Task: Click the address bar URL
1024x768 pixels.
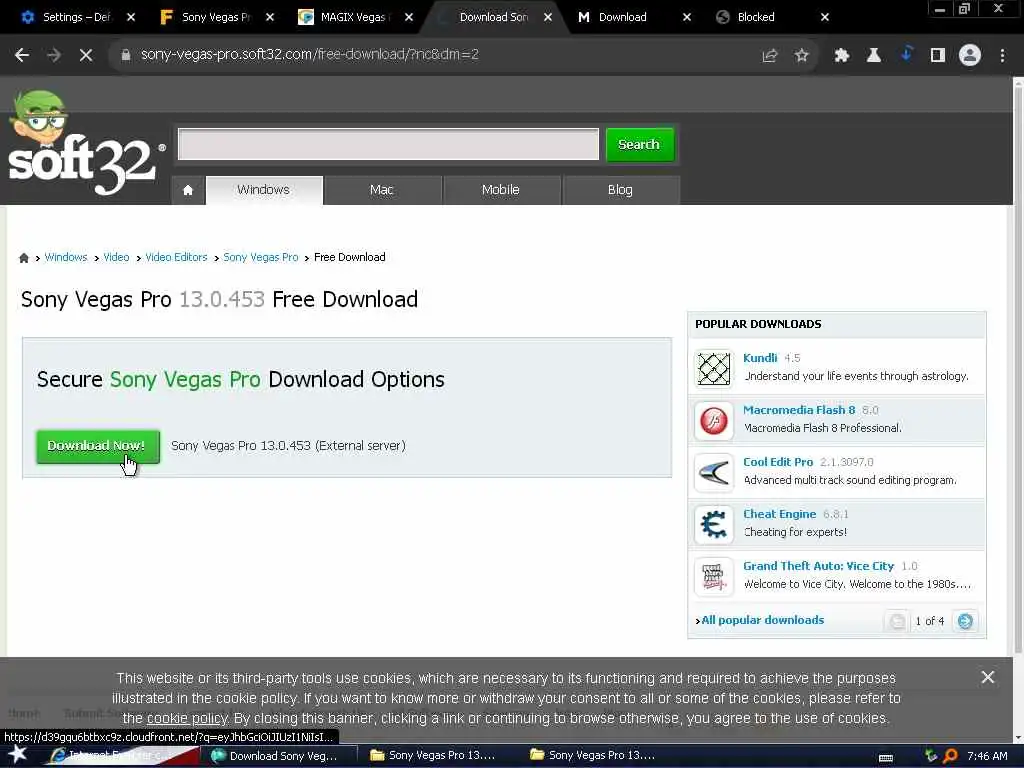Action: coord(310,55)
